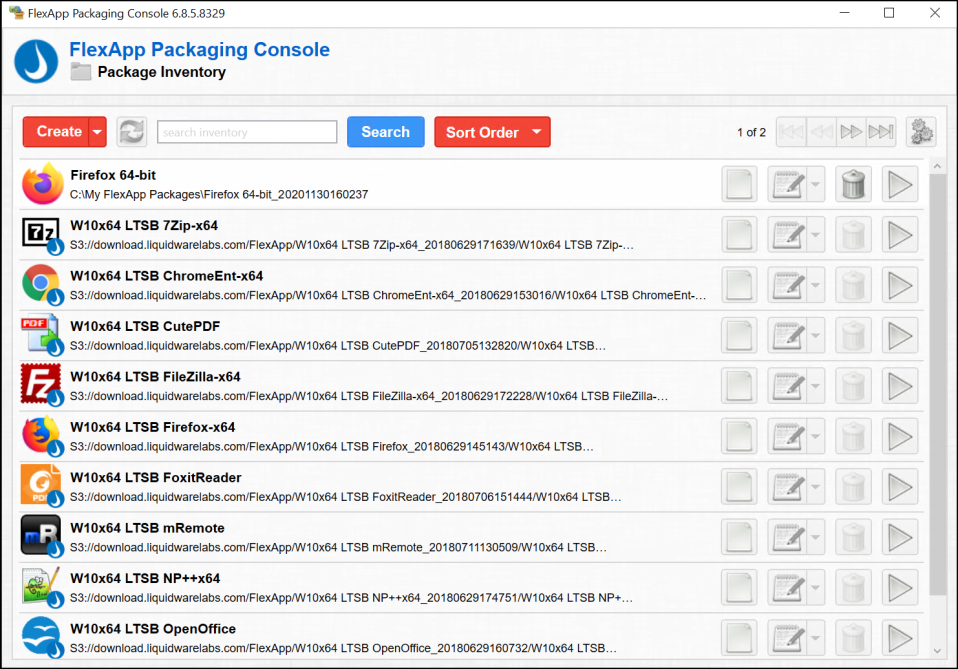Click trash icon for W10x64 LTSB FileZilla-x64
The height and width of the screenshot is (669, 958).
pyautogui.click(x=853, y=386)
